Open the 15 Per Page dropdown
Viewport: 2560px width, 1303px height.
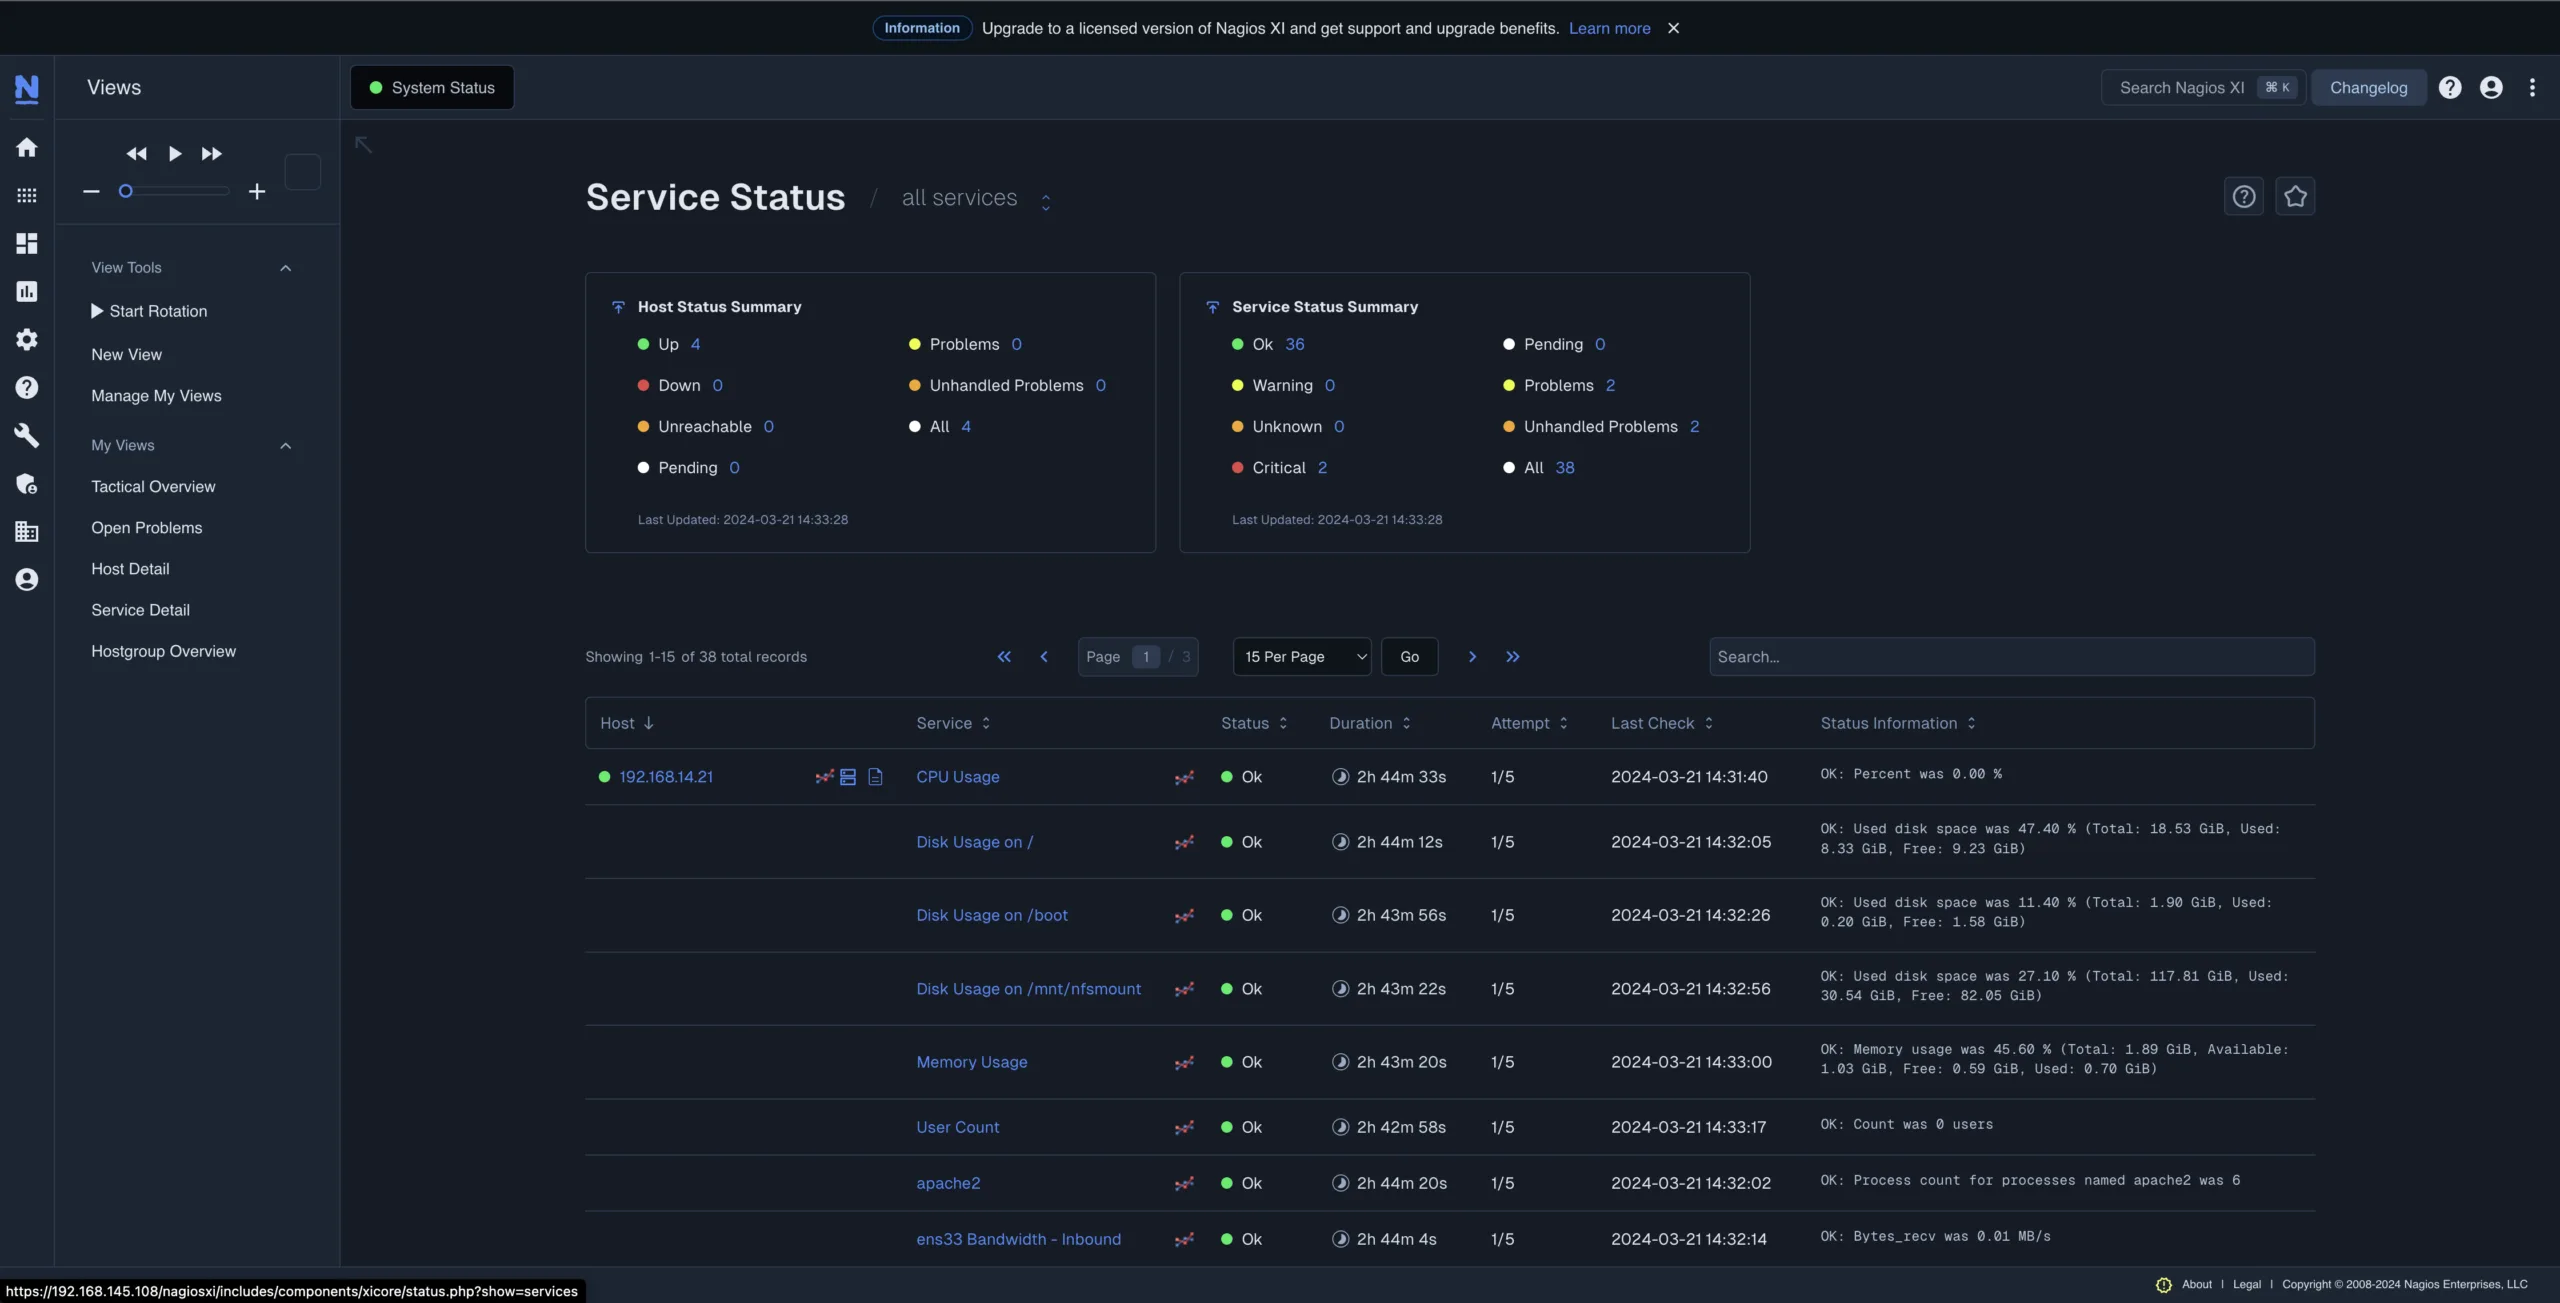(1301, 656)
